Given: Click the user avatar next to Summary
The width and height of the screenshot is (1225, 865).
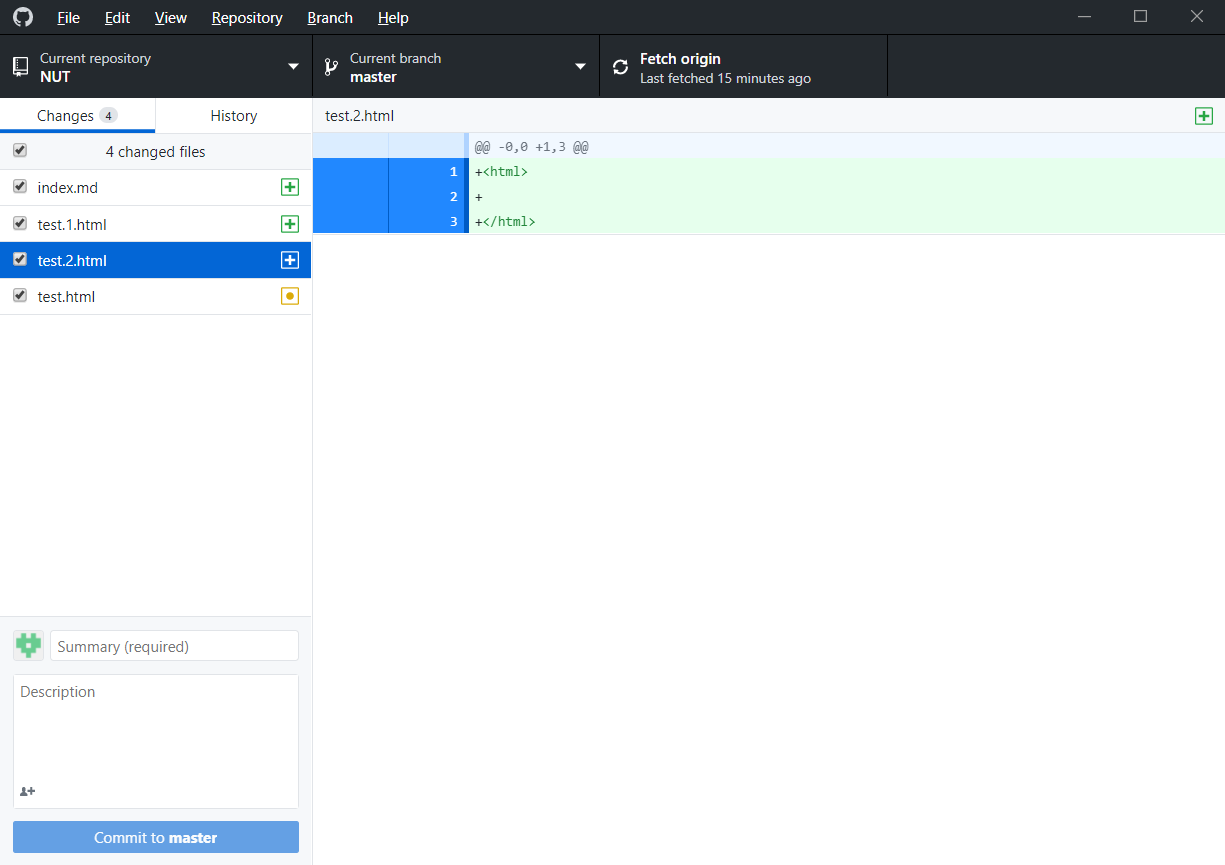Looking at the screenshot, I should (28, 646).
